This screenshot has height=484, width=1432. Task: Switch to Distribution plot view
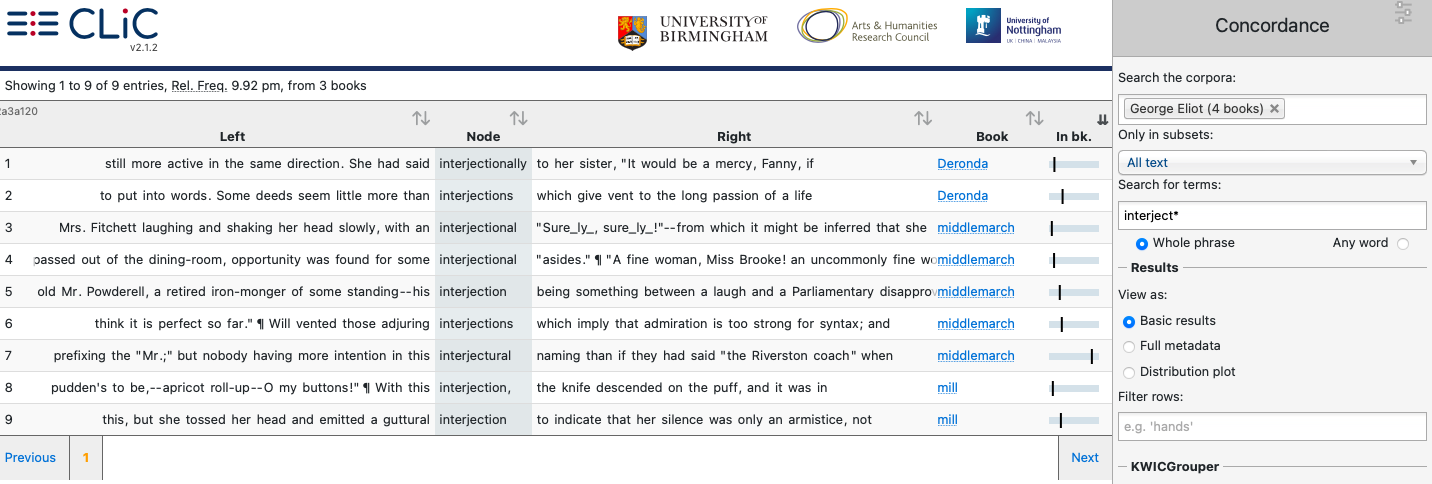point(1130,372)
